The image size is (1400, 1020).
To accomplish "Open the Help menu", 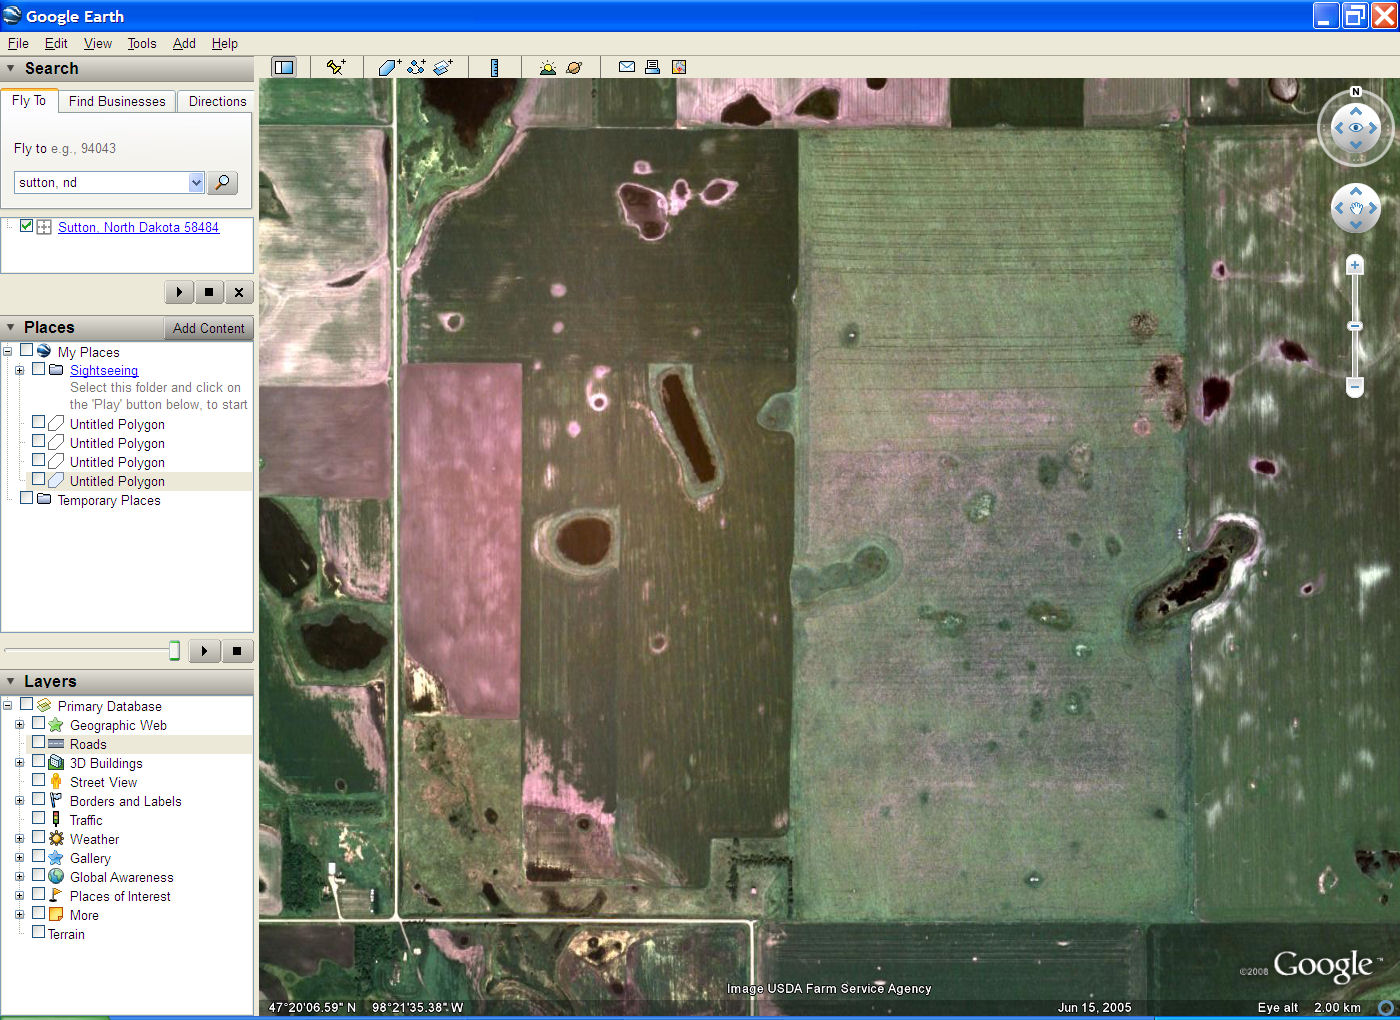I will (224, 43).
